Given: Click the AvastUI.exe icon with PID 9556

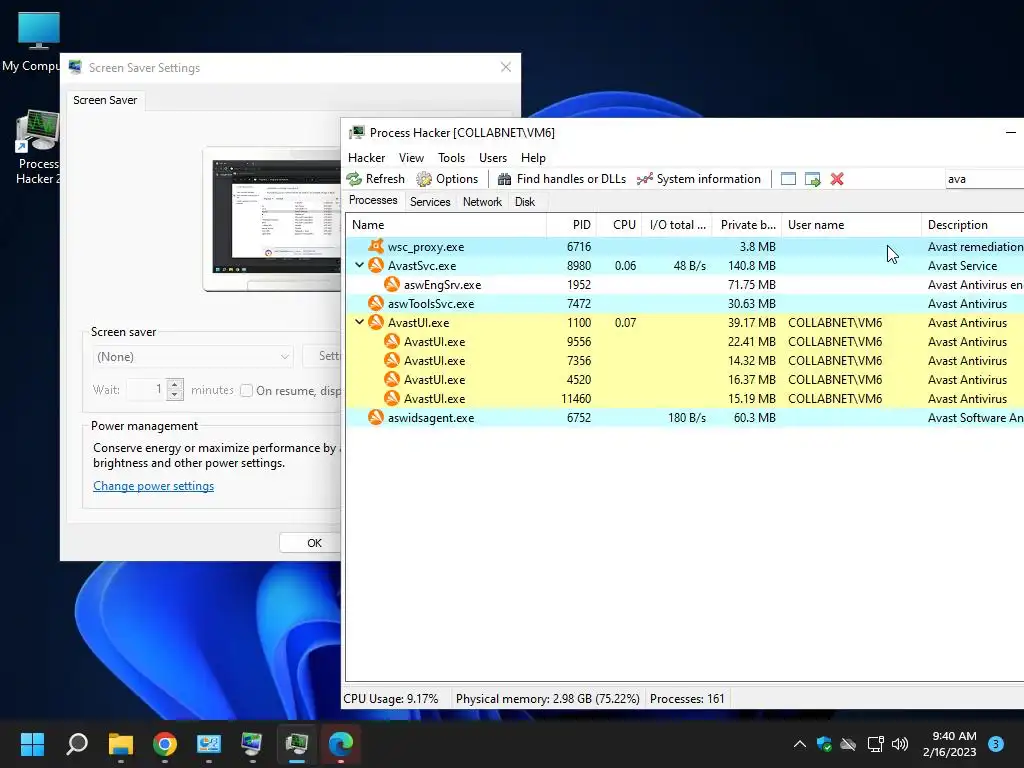Looking at the screenshot, I should click(x=392, y=341).
